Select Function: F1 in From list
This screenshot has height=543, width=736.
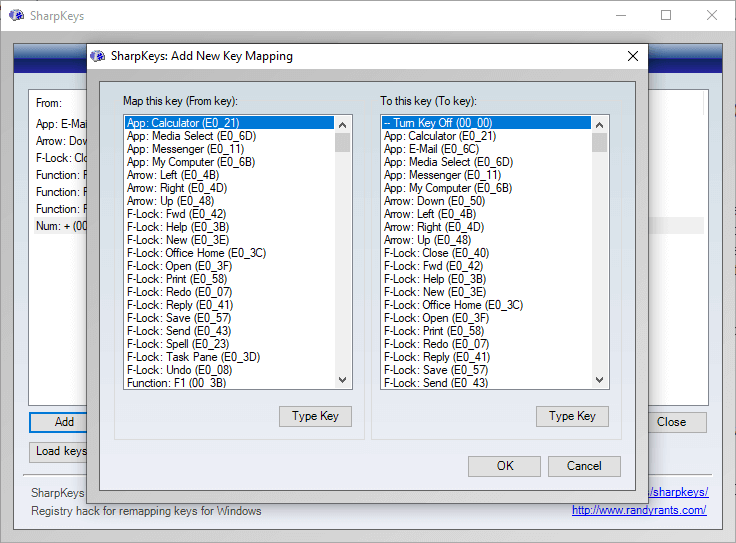tap(230, 382)
